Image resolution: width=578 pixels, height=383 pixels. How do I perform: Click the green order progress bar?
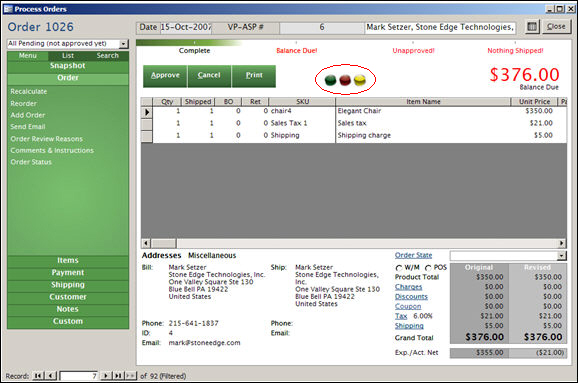pyautogui.click(x=189, y=43)
